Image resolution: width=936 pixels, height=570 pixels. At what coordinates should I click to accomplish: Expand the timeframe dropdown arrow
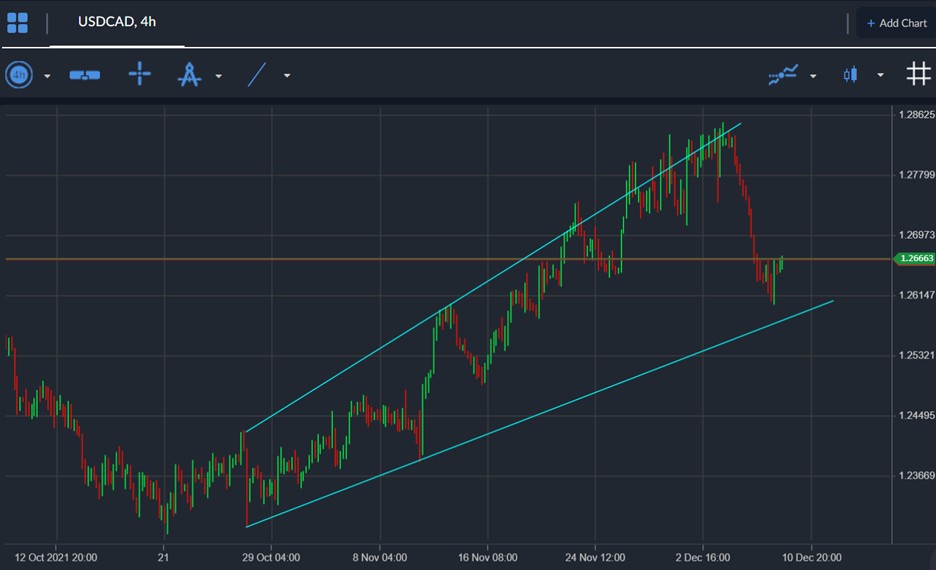tap(47, 76)
